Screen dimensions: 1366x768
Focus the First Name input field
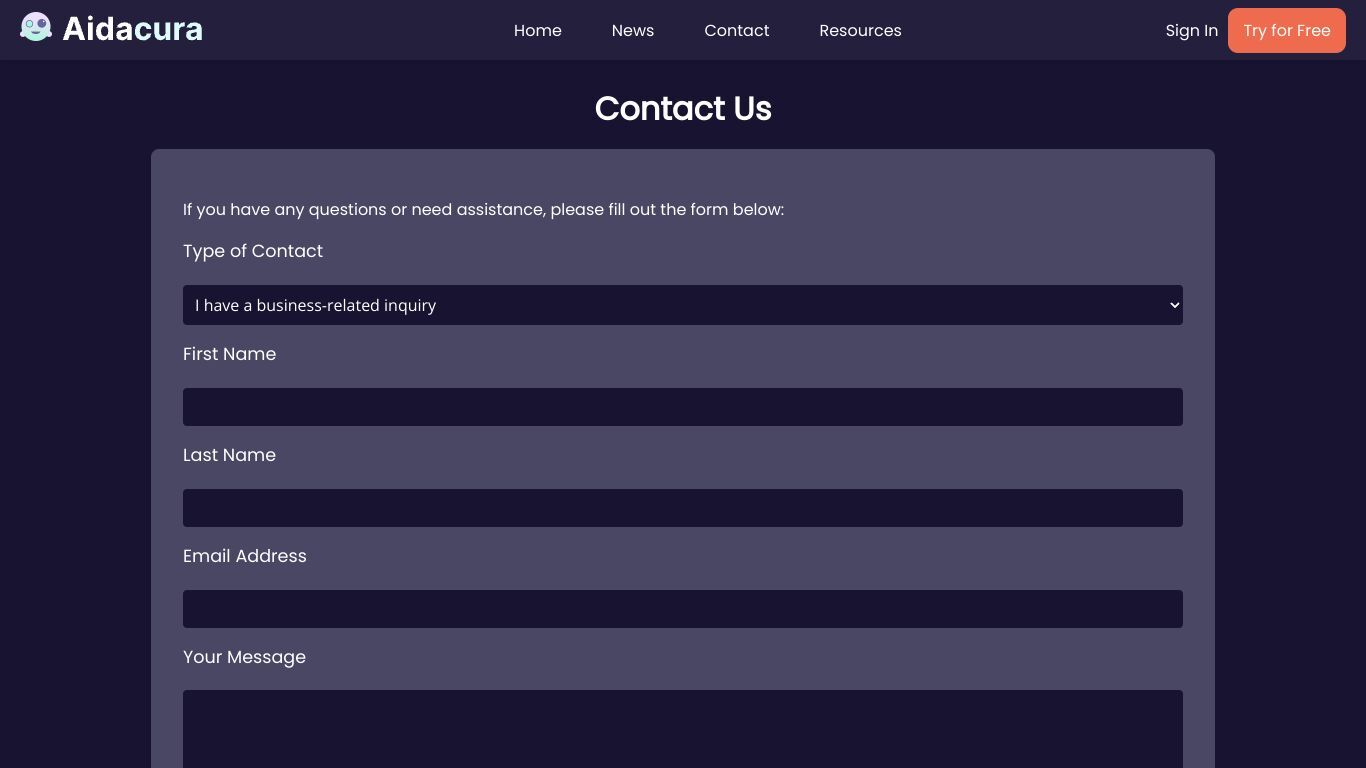pyautogui.click(x=683, y=407)
